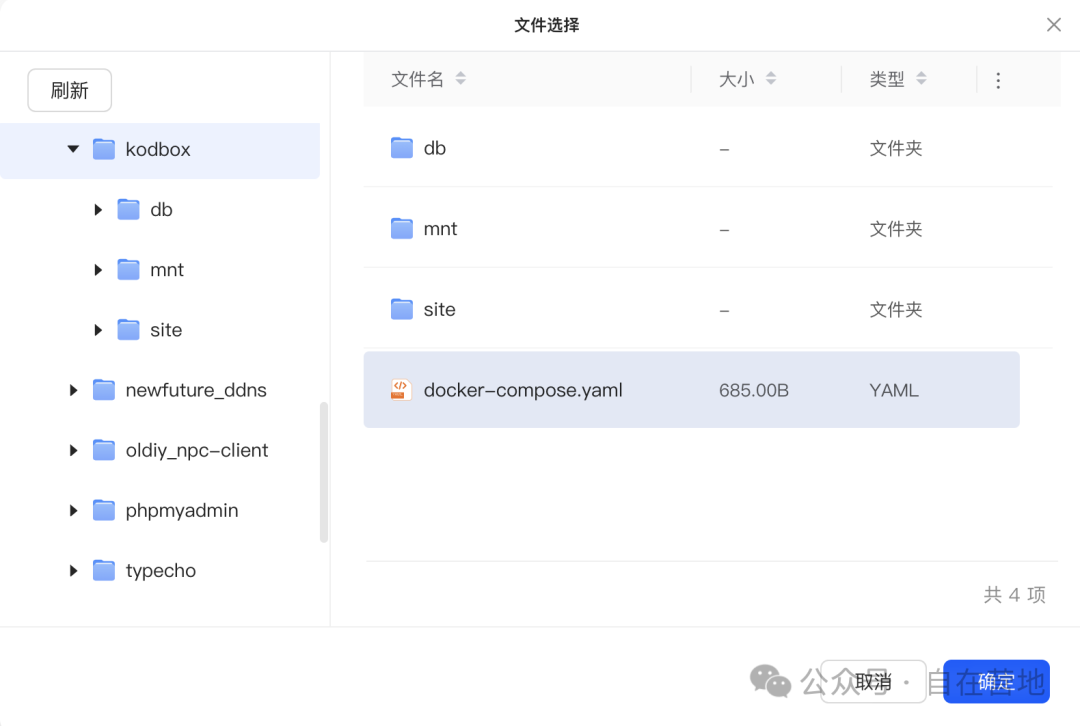Click the mnt folder icon in file list
The width and height of the screenshot is (1080, 726).
coord(402,229)
